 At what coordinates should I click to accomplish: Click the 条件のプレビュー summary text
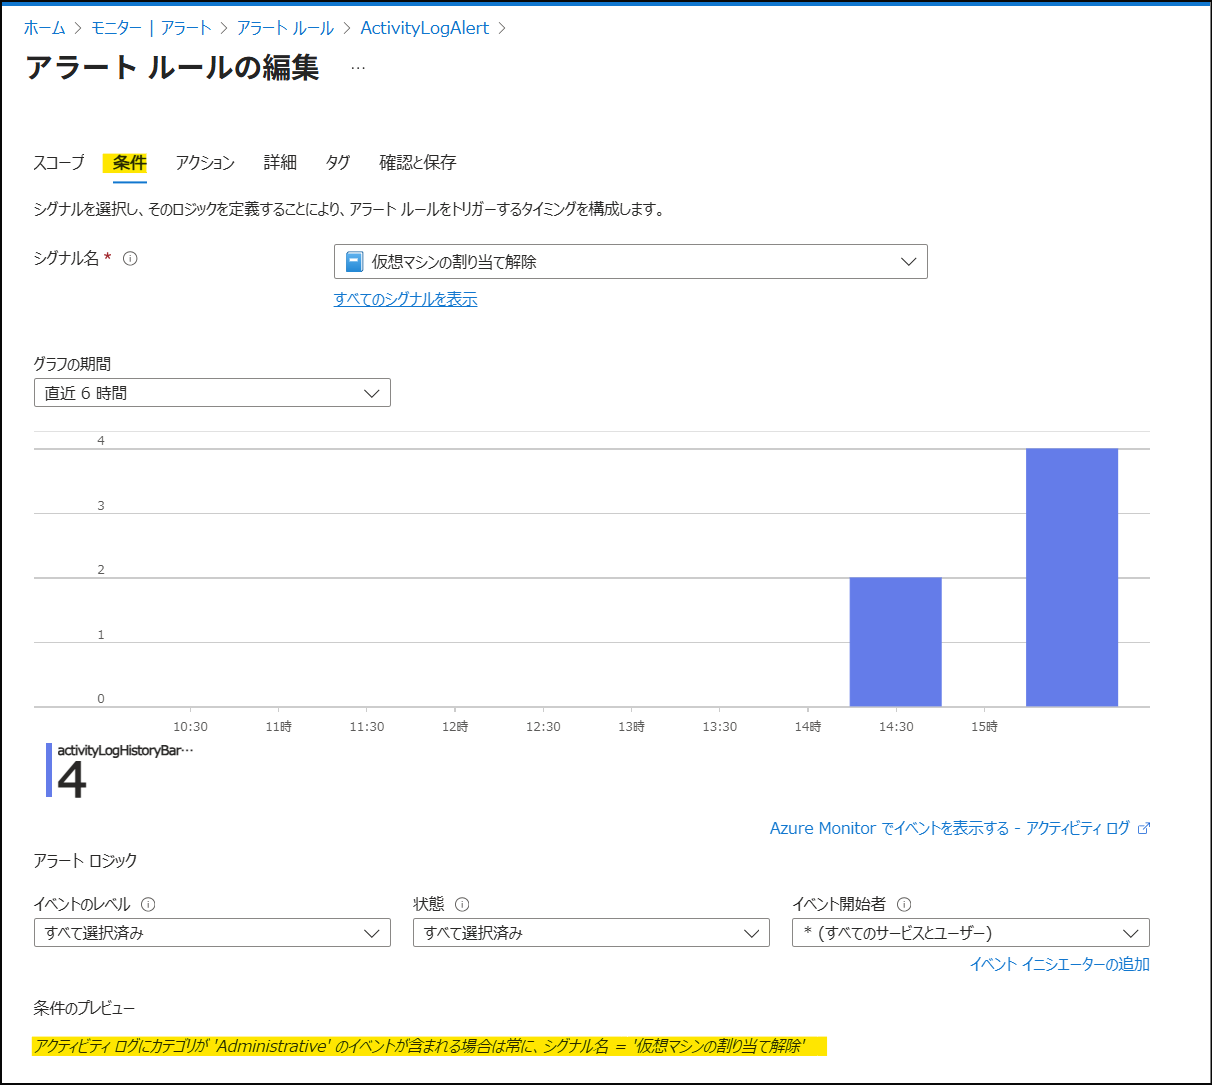pyautogui.click(x=420, y=1046)
